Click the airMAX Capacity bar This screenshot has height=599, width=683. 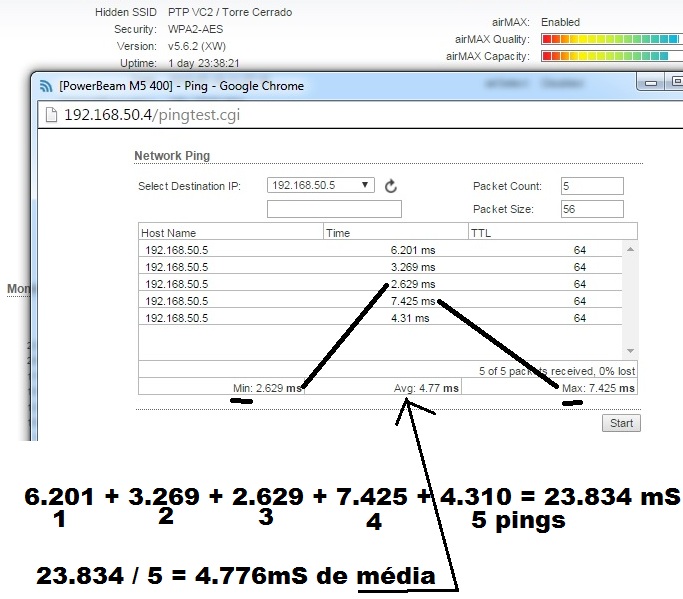(612, 56)
